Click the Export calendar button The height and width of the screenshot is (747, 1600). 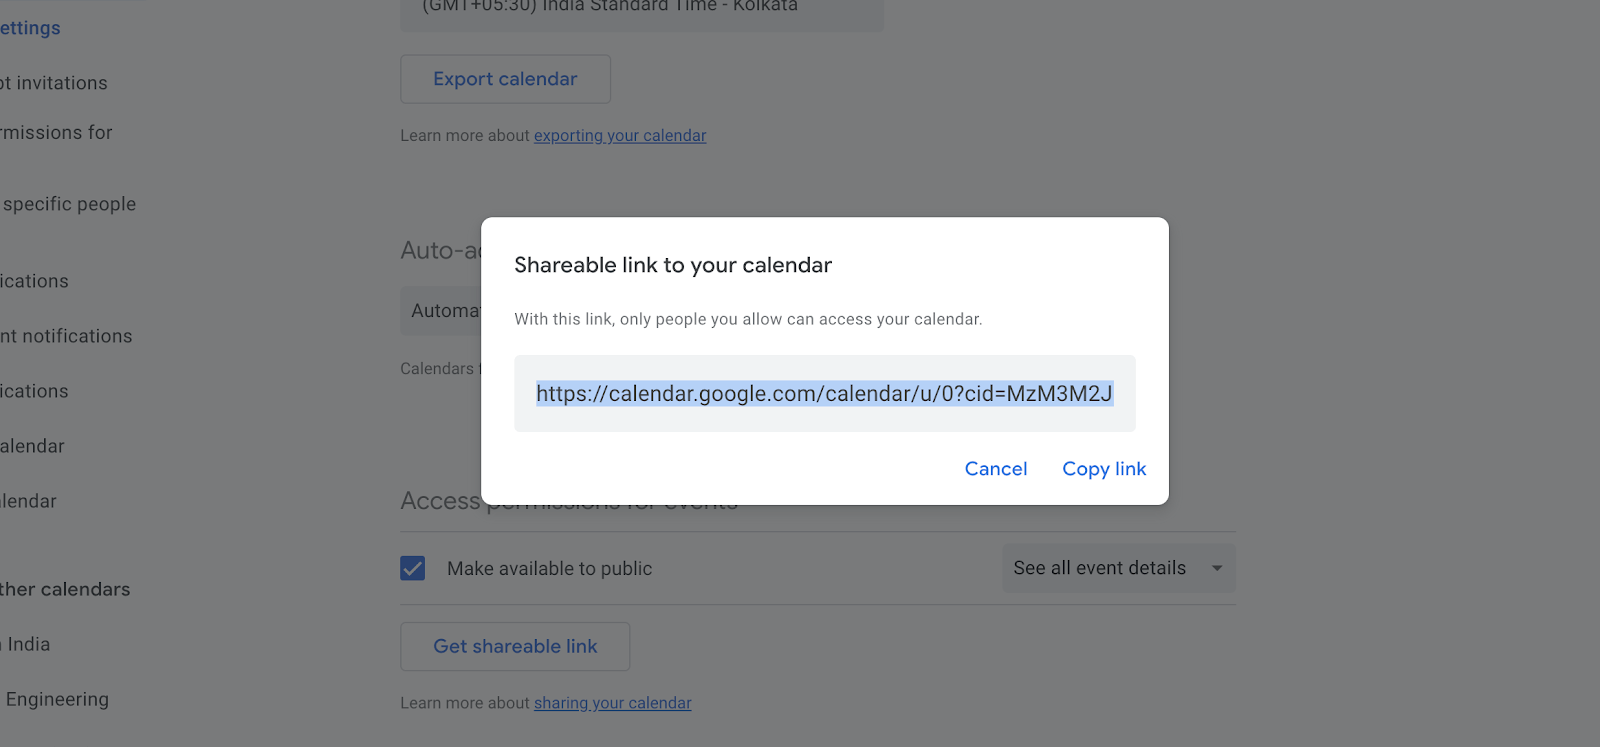click(505, 79)
